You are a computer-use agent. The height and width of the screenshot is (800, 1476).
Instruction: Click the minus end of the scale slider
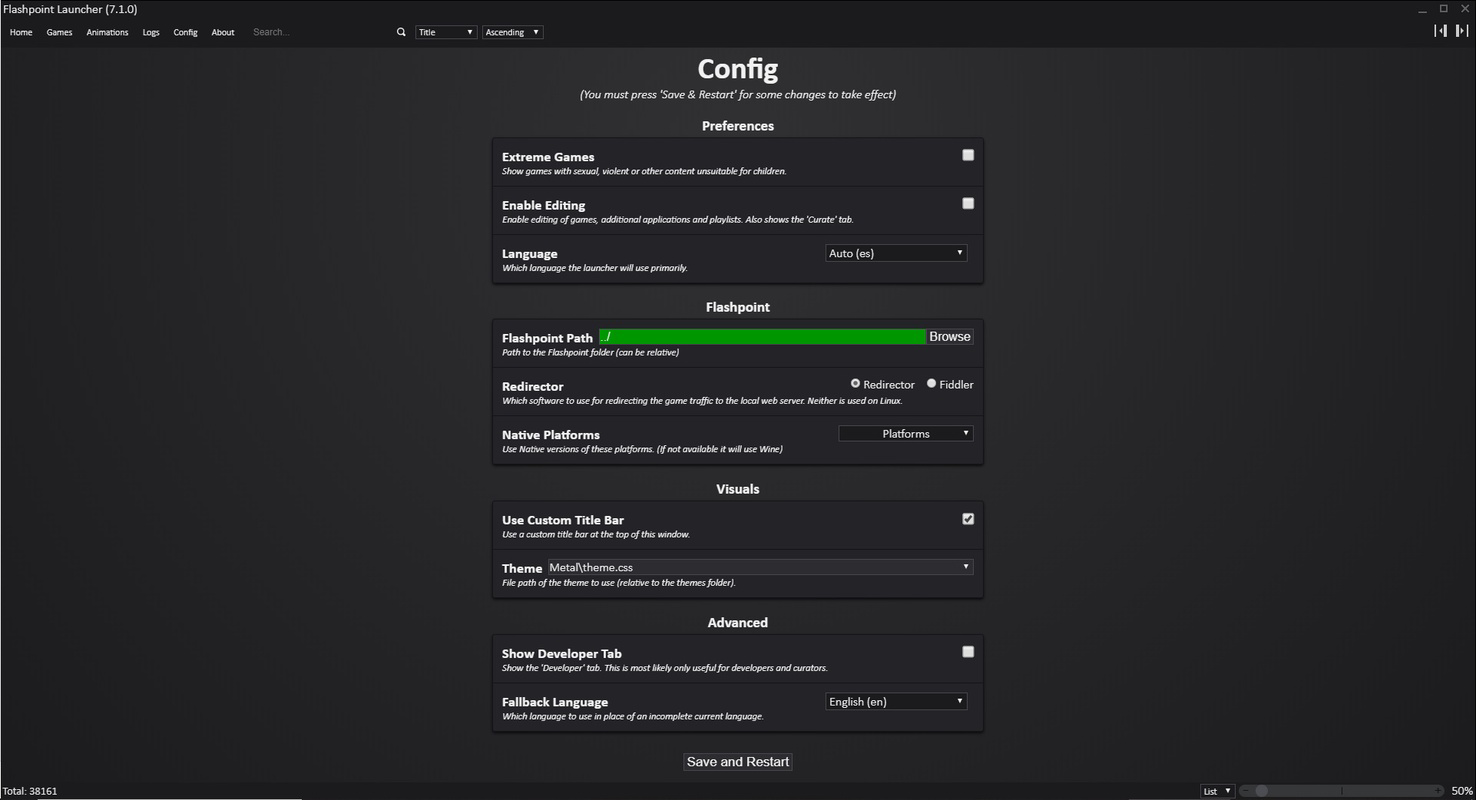click(x=1246, y=791)
